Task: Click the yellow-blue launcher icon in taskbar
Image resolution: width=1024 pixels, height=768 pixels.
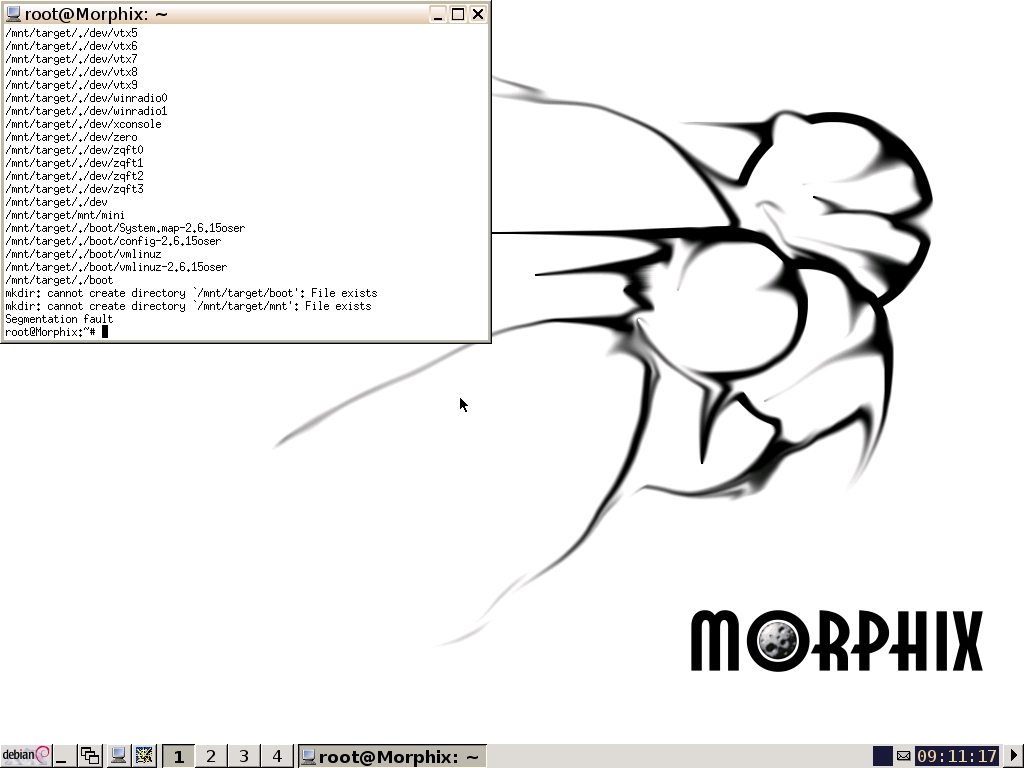Action: (x=144, y=756)
